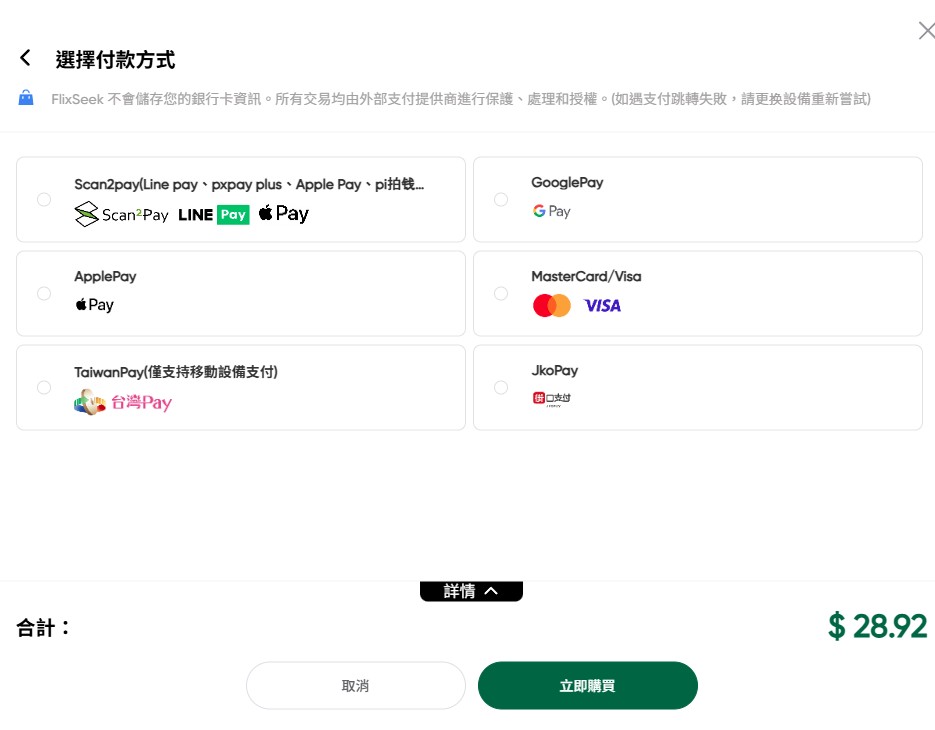Click the 立即購買 buy now button
Screen dimensions: 935x730
(x=587, y=685)
